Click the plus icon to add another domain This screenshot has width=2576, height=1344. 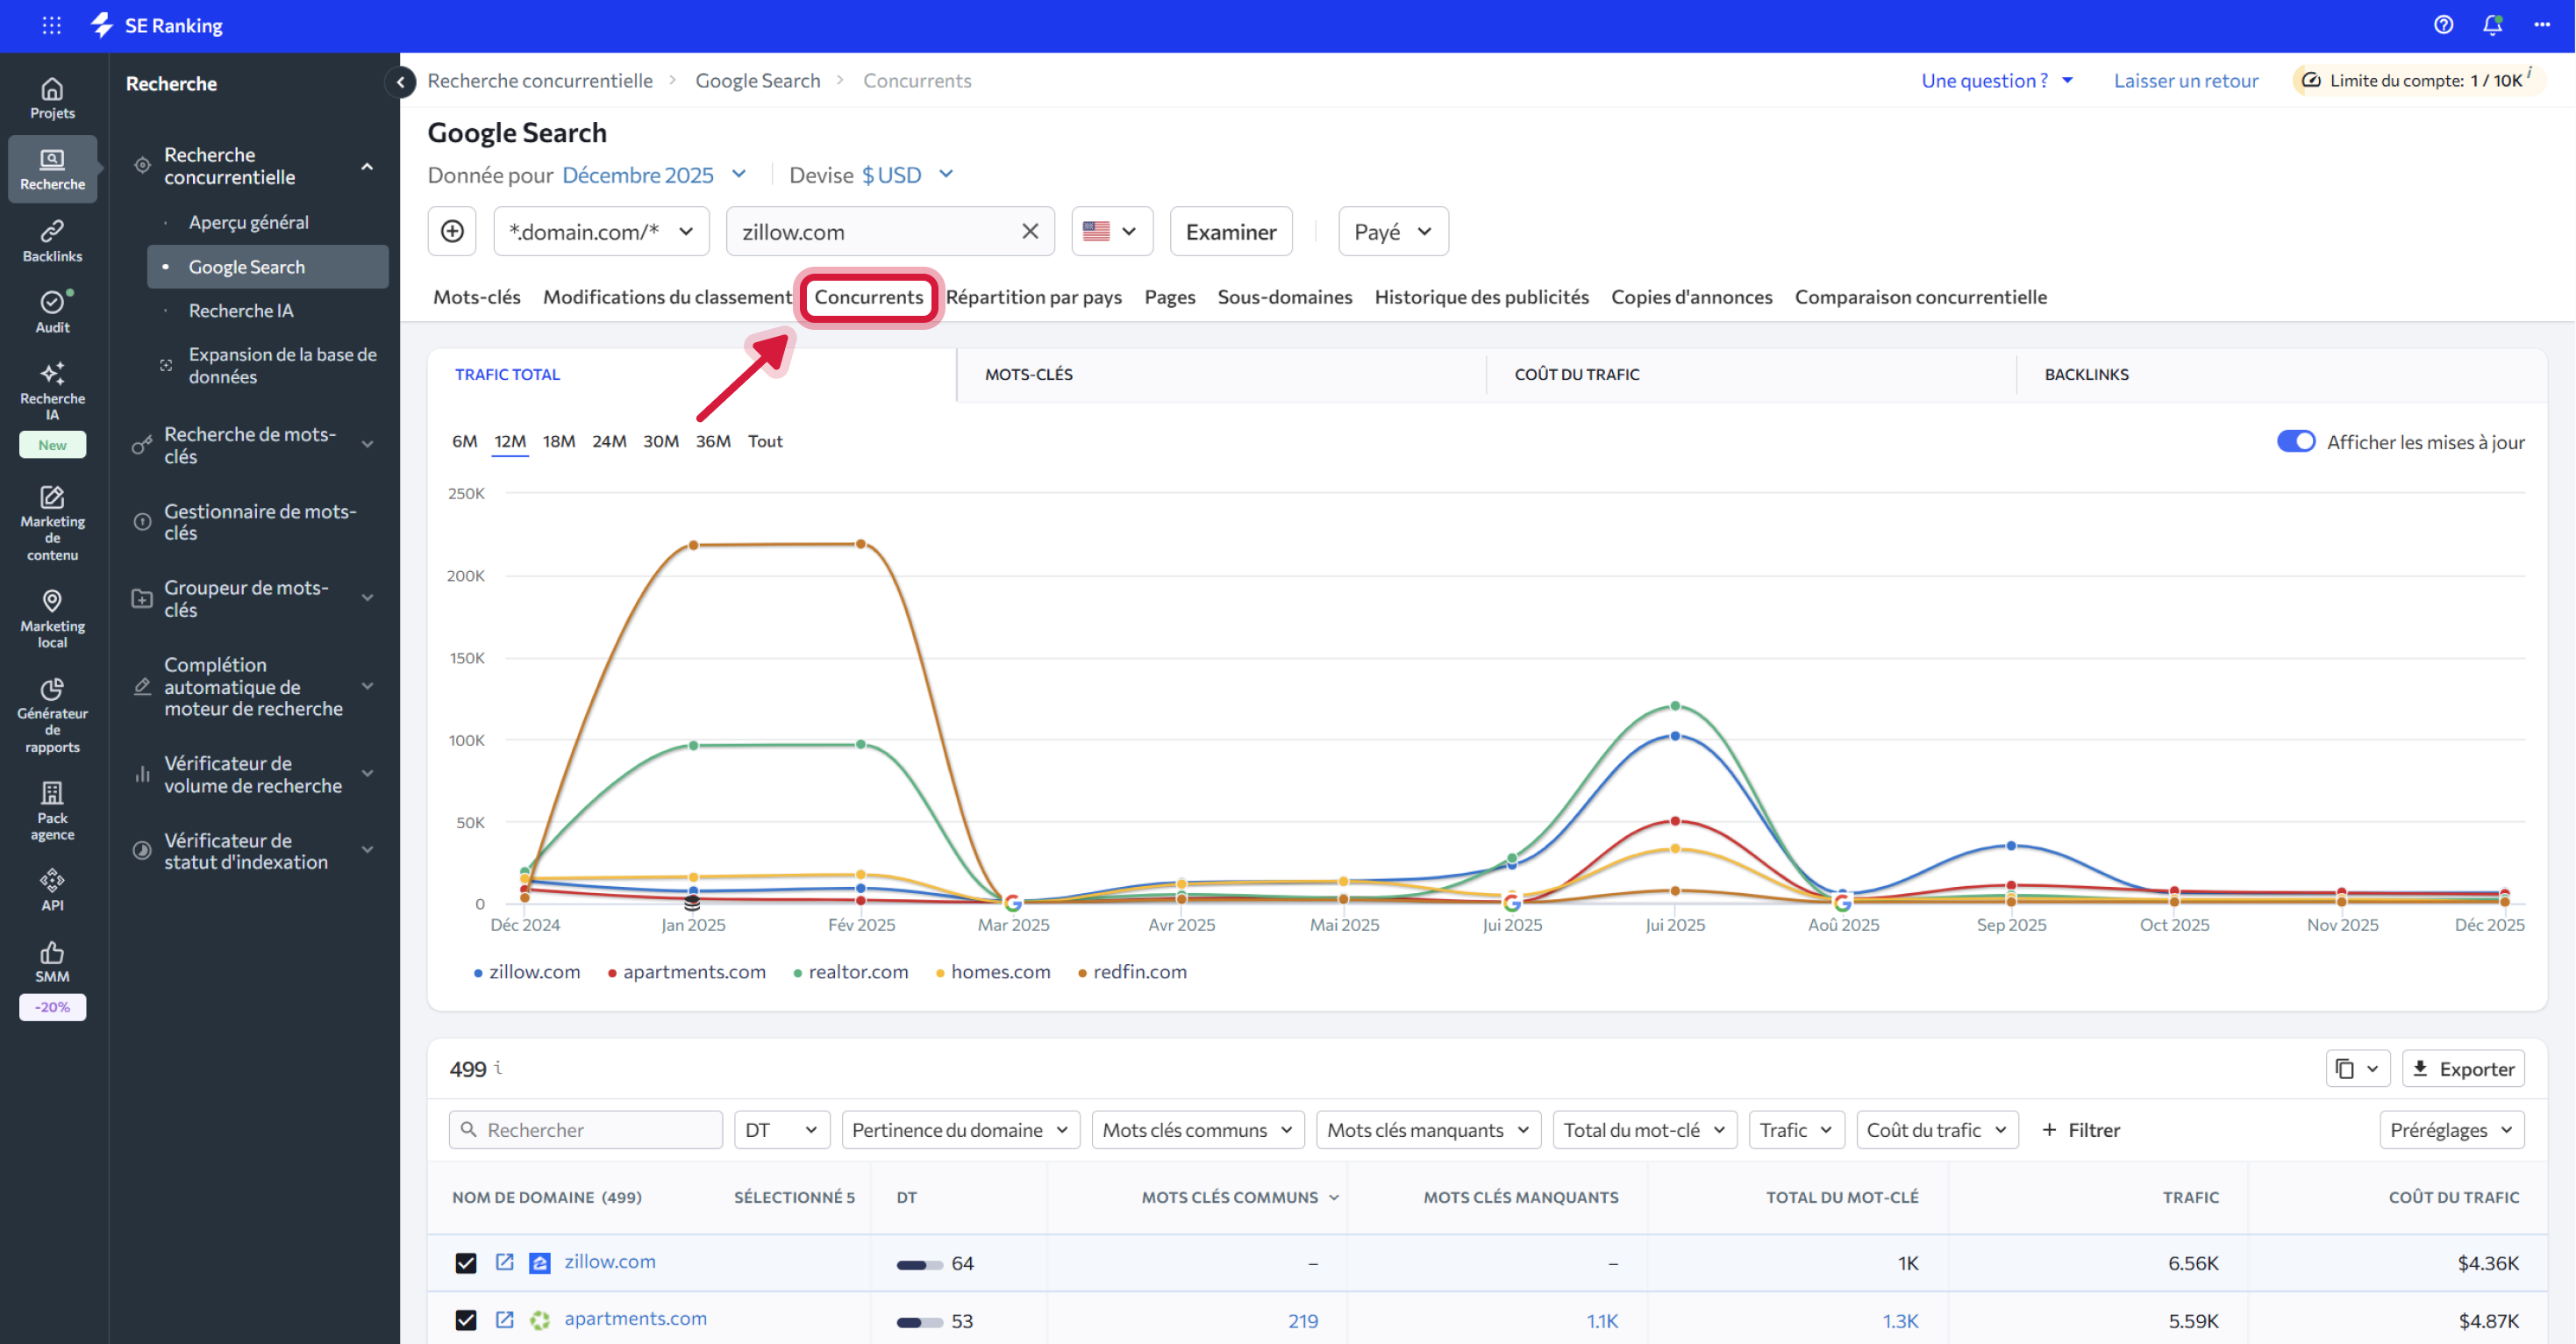(452, 231)
